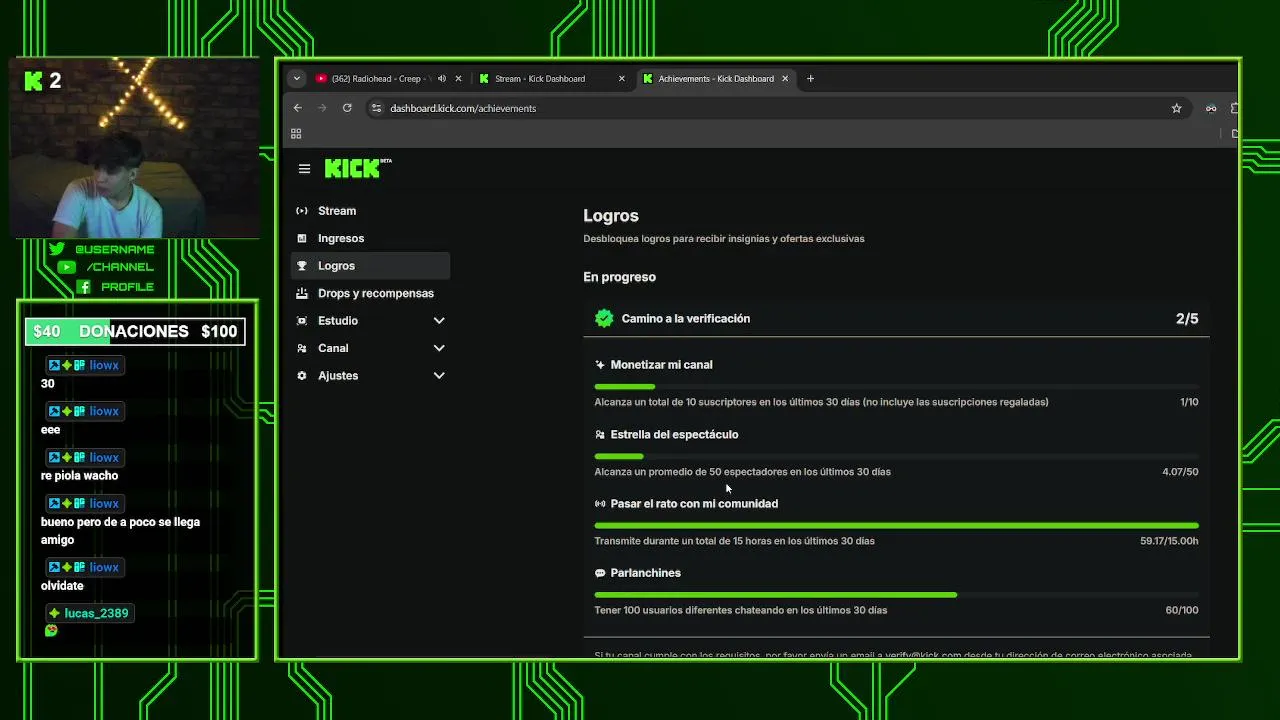Click the Estudio sidebar icon
The width and height of the screenshot is (1280, 720).
(302, 321)
